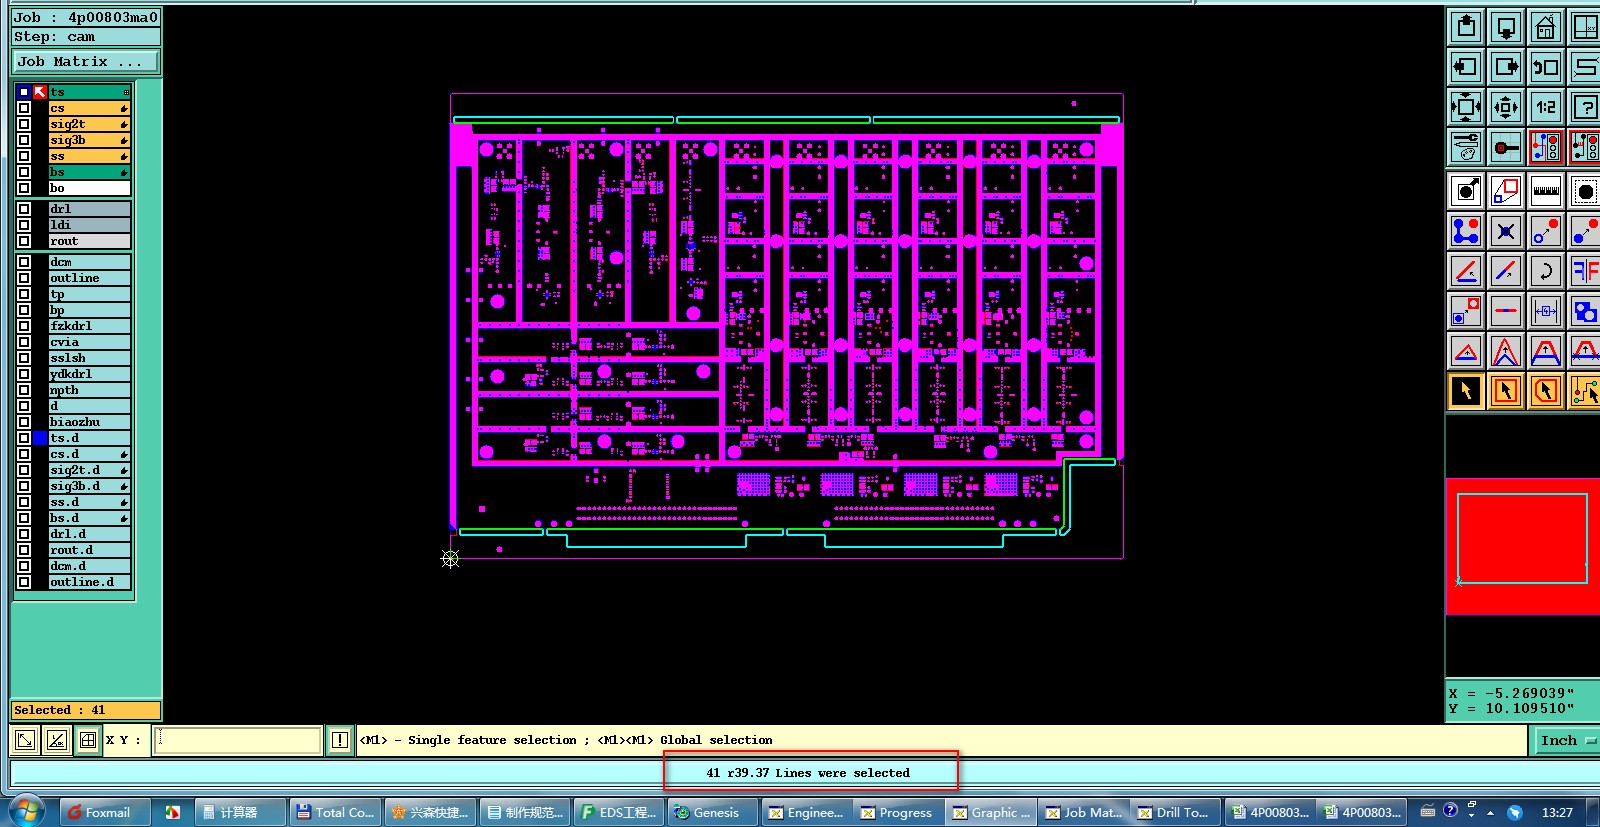Image resolution: width=1600 pixels, height=827 pixels.
Task: Click the red-blue angled line edit icon
Action: click(x=1506, y=271)
